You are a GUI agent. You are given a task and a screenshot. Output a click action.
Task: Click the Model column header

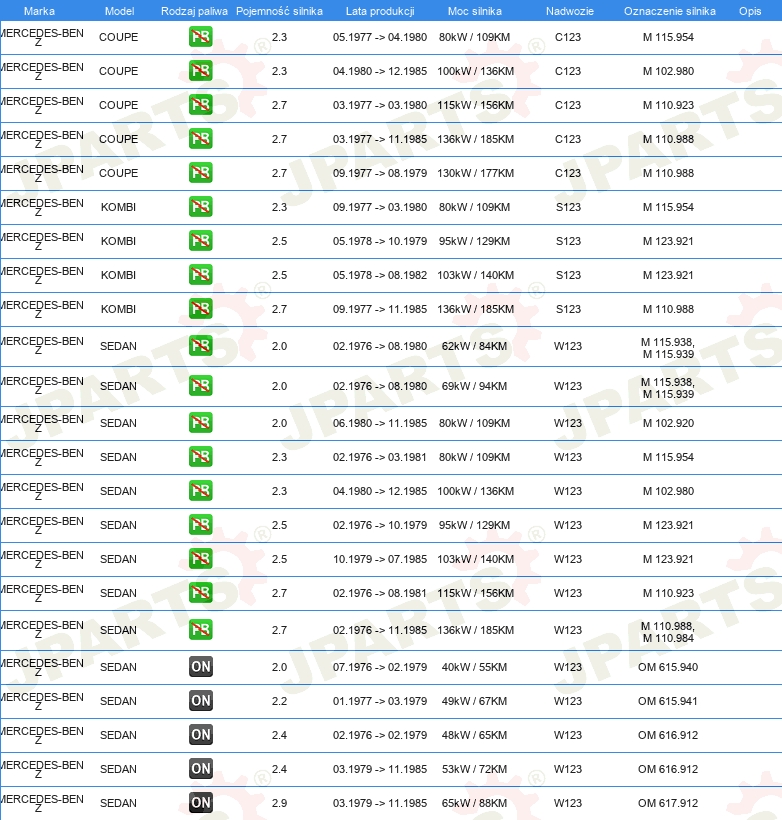point(119,11)
